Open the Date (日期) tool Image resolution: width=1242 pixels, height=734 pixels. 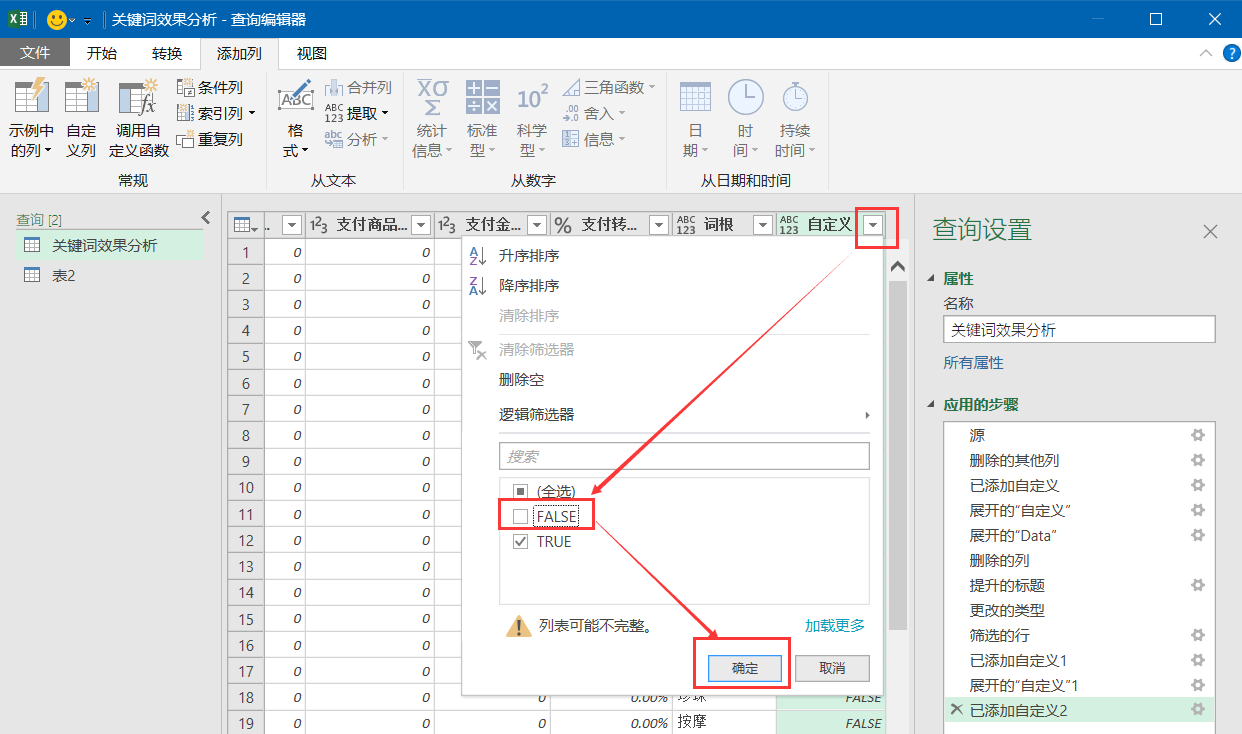coord(696,118)
